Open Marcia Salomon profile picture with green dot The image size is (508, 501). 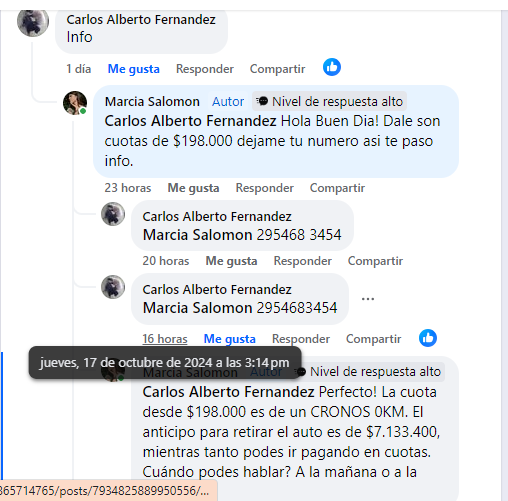[x=75, y=103]
